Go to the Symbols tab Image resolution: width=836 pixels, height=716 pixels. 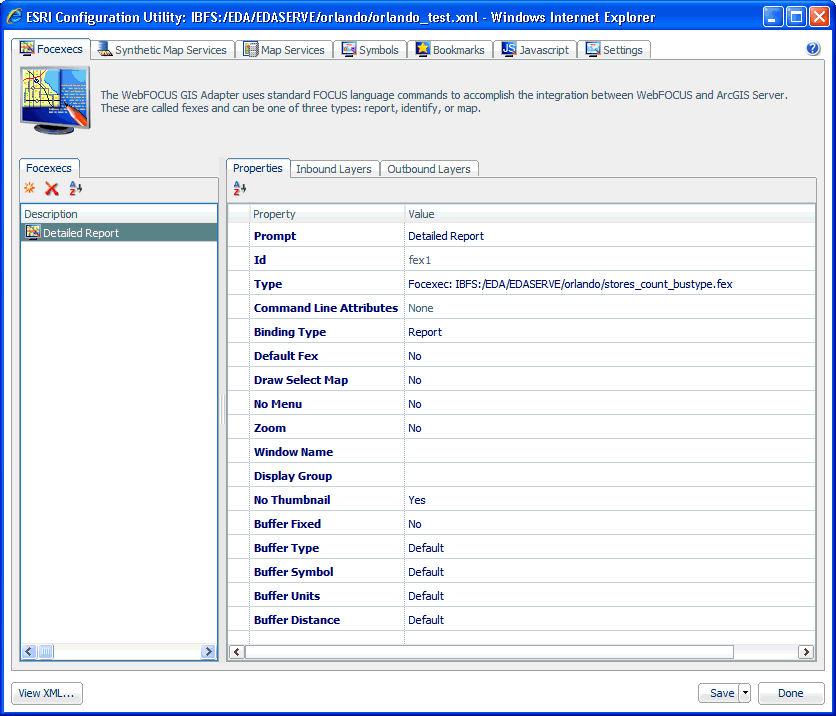pos(370,50)
